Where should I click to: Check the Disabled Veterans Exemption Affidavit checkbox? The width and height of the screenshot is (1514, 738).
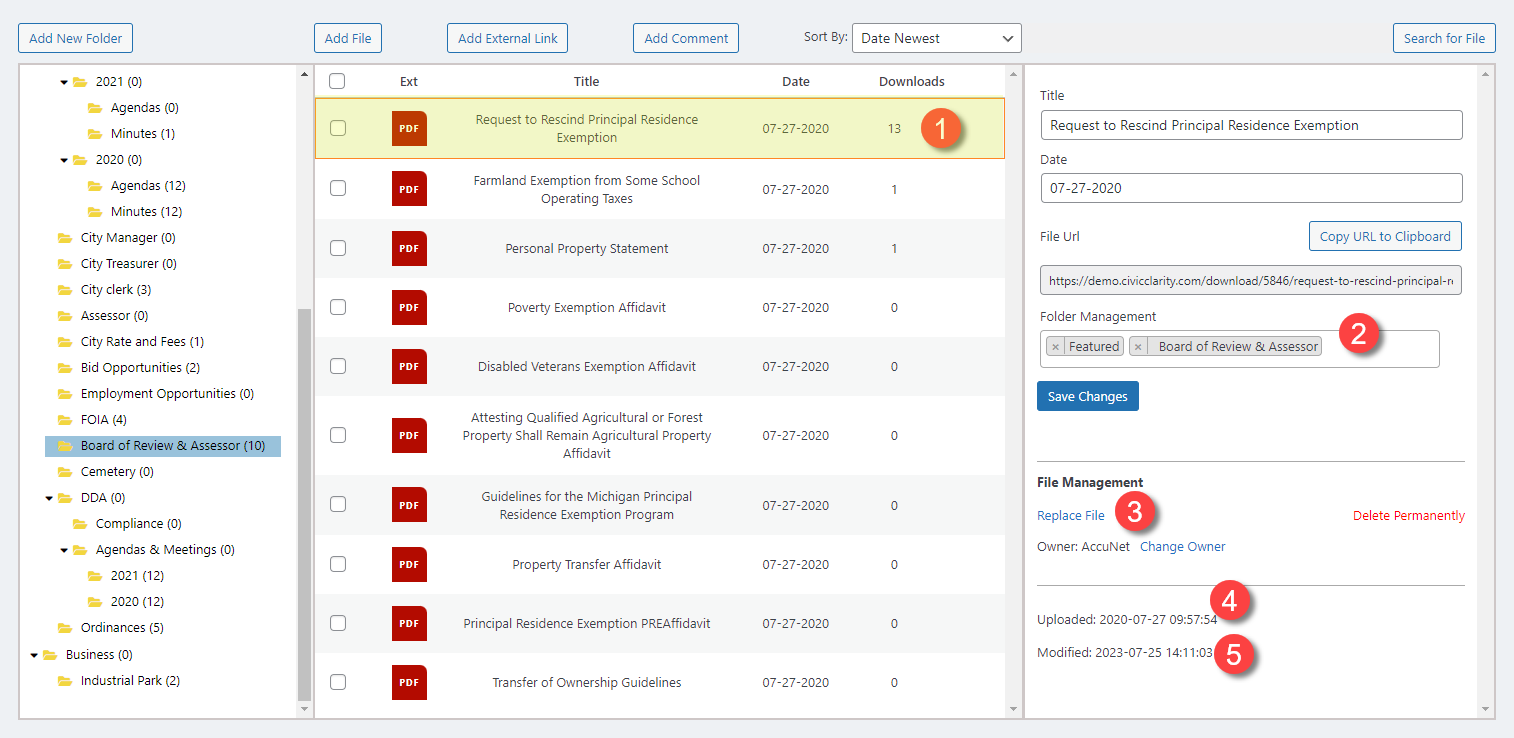[338, 366]
